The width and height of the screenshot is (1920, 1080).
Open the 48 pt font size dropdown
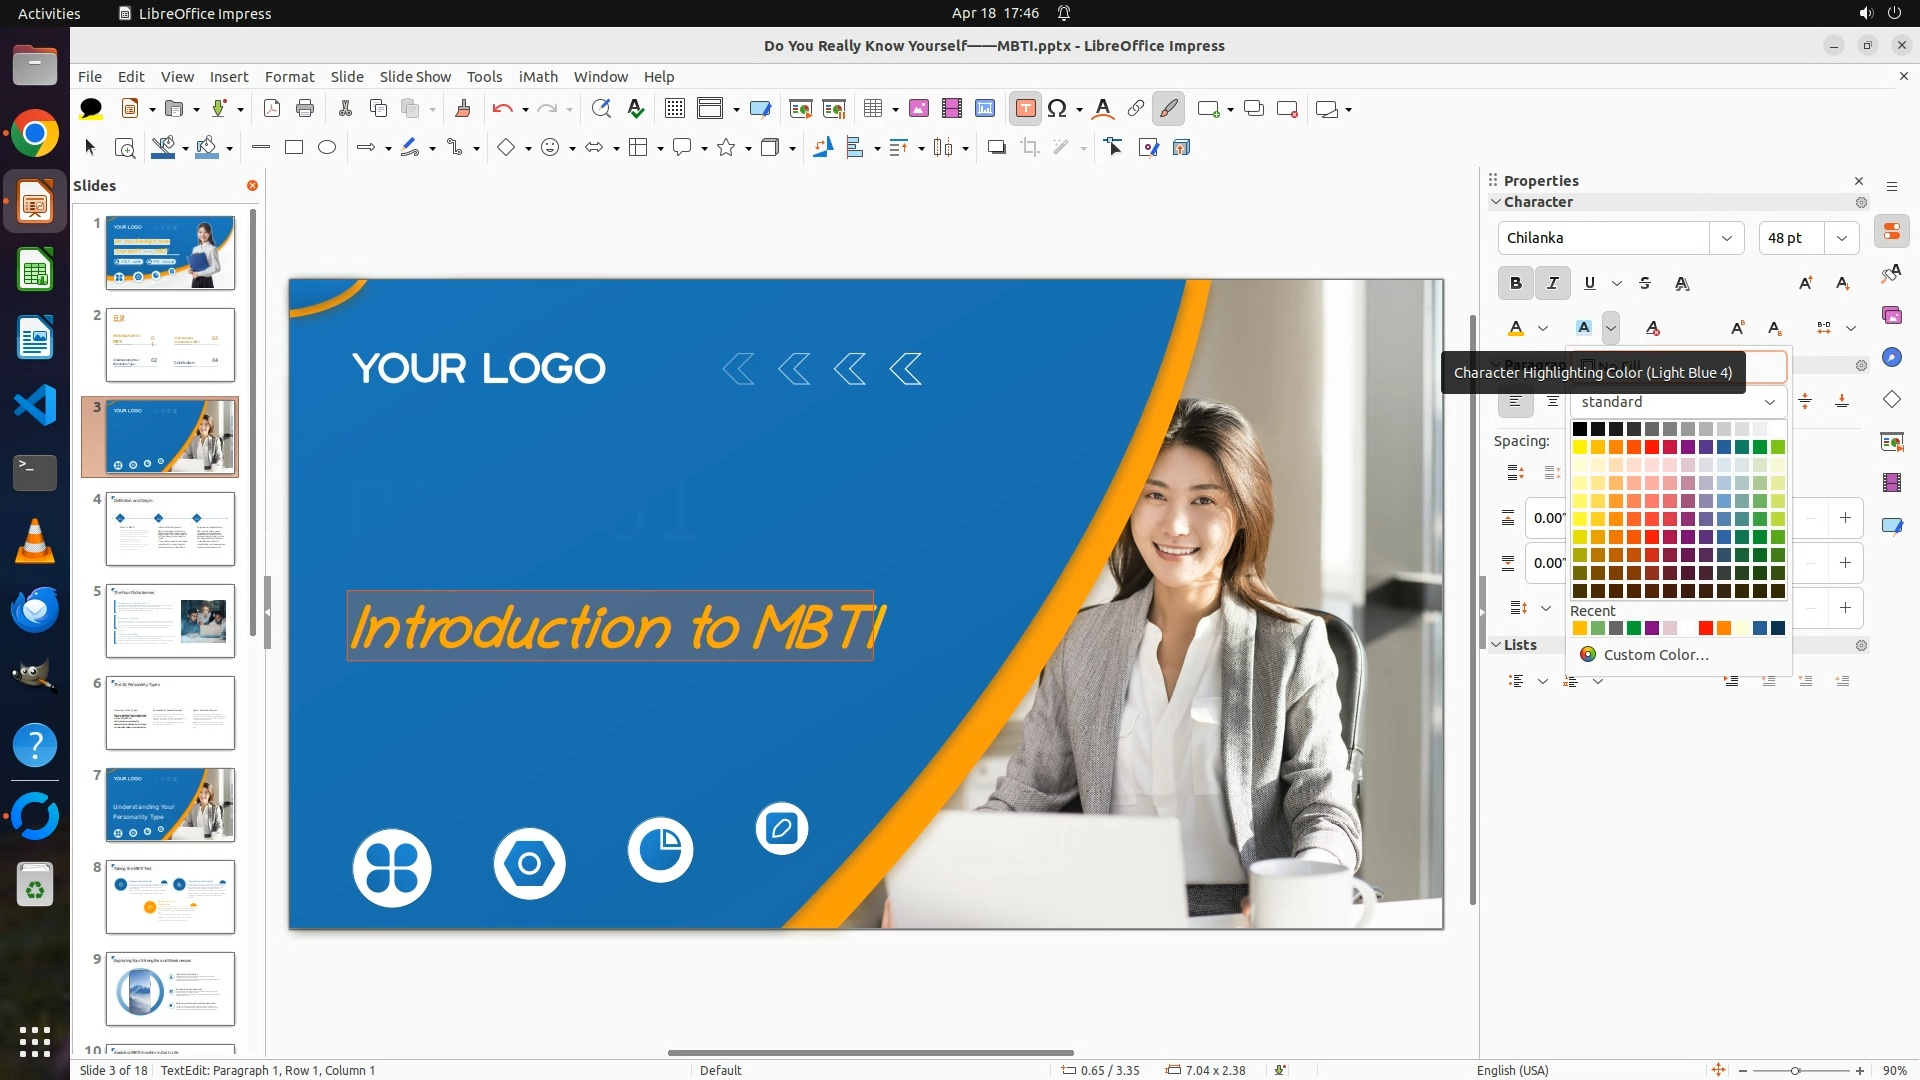point(1841,238)
